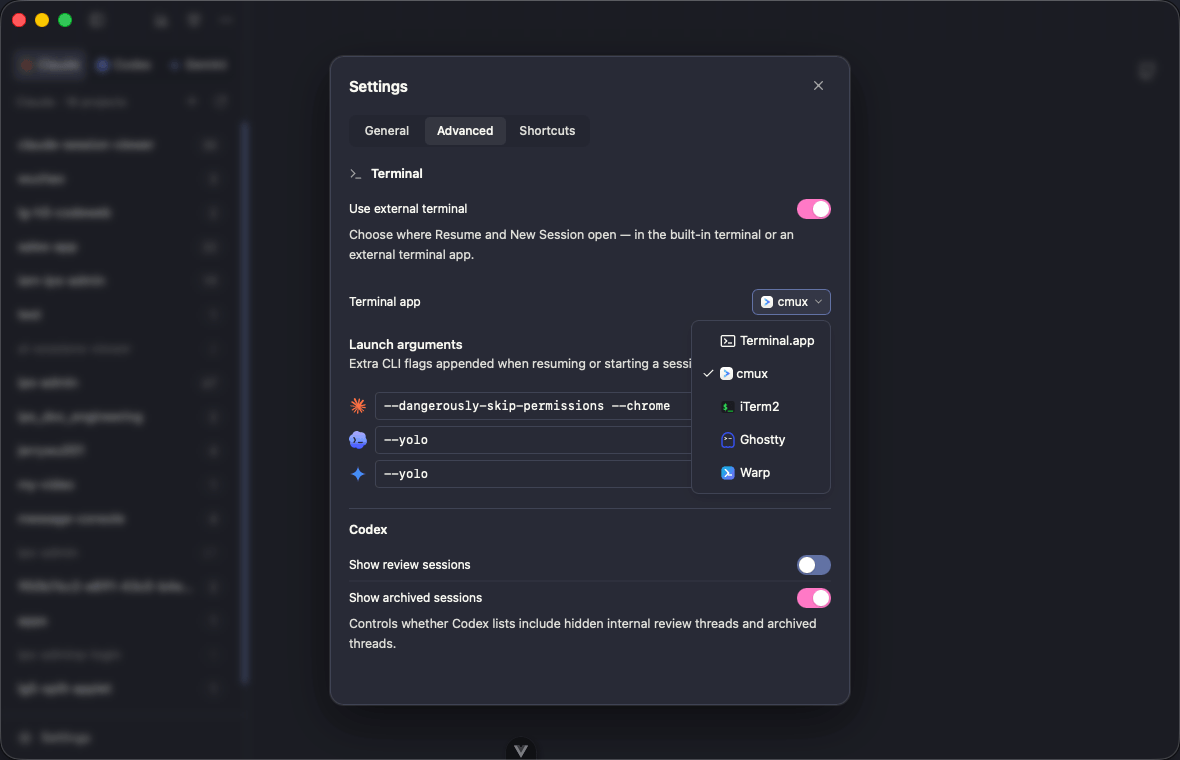Viewport: 1180px width, 760px height.
Task: Edit the Gemini --yolo arguments field
Action: pyautogui.click(x=533, y=474)
